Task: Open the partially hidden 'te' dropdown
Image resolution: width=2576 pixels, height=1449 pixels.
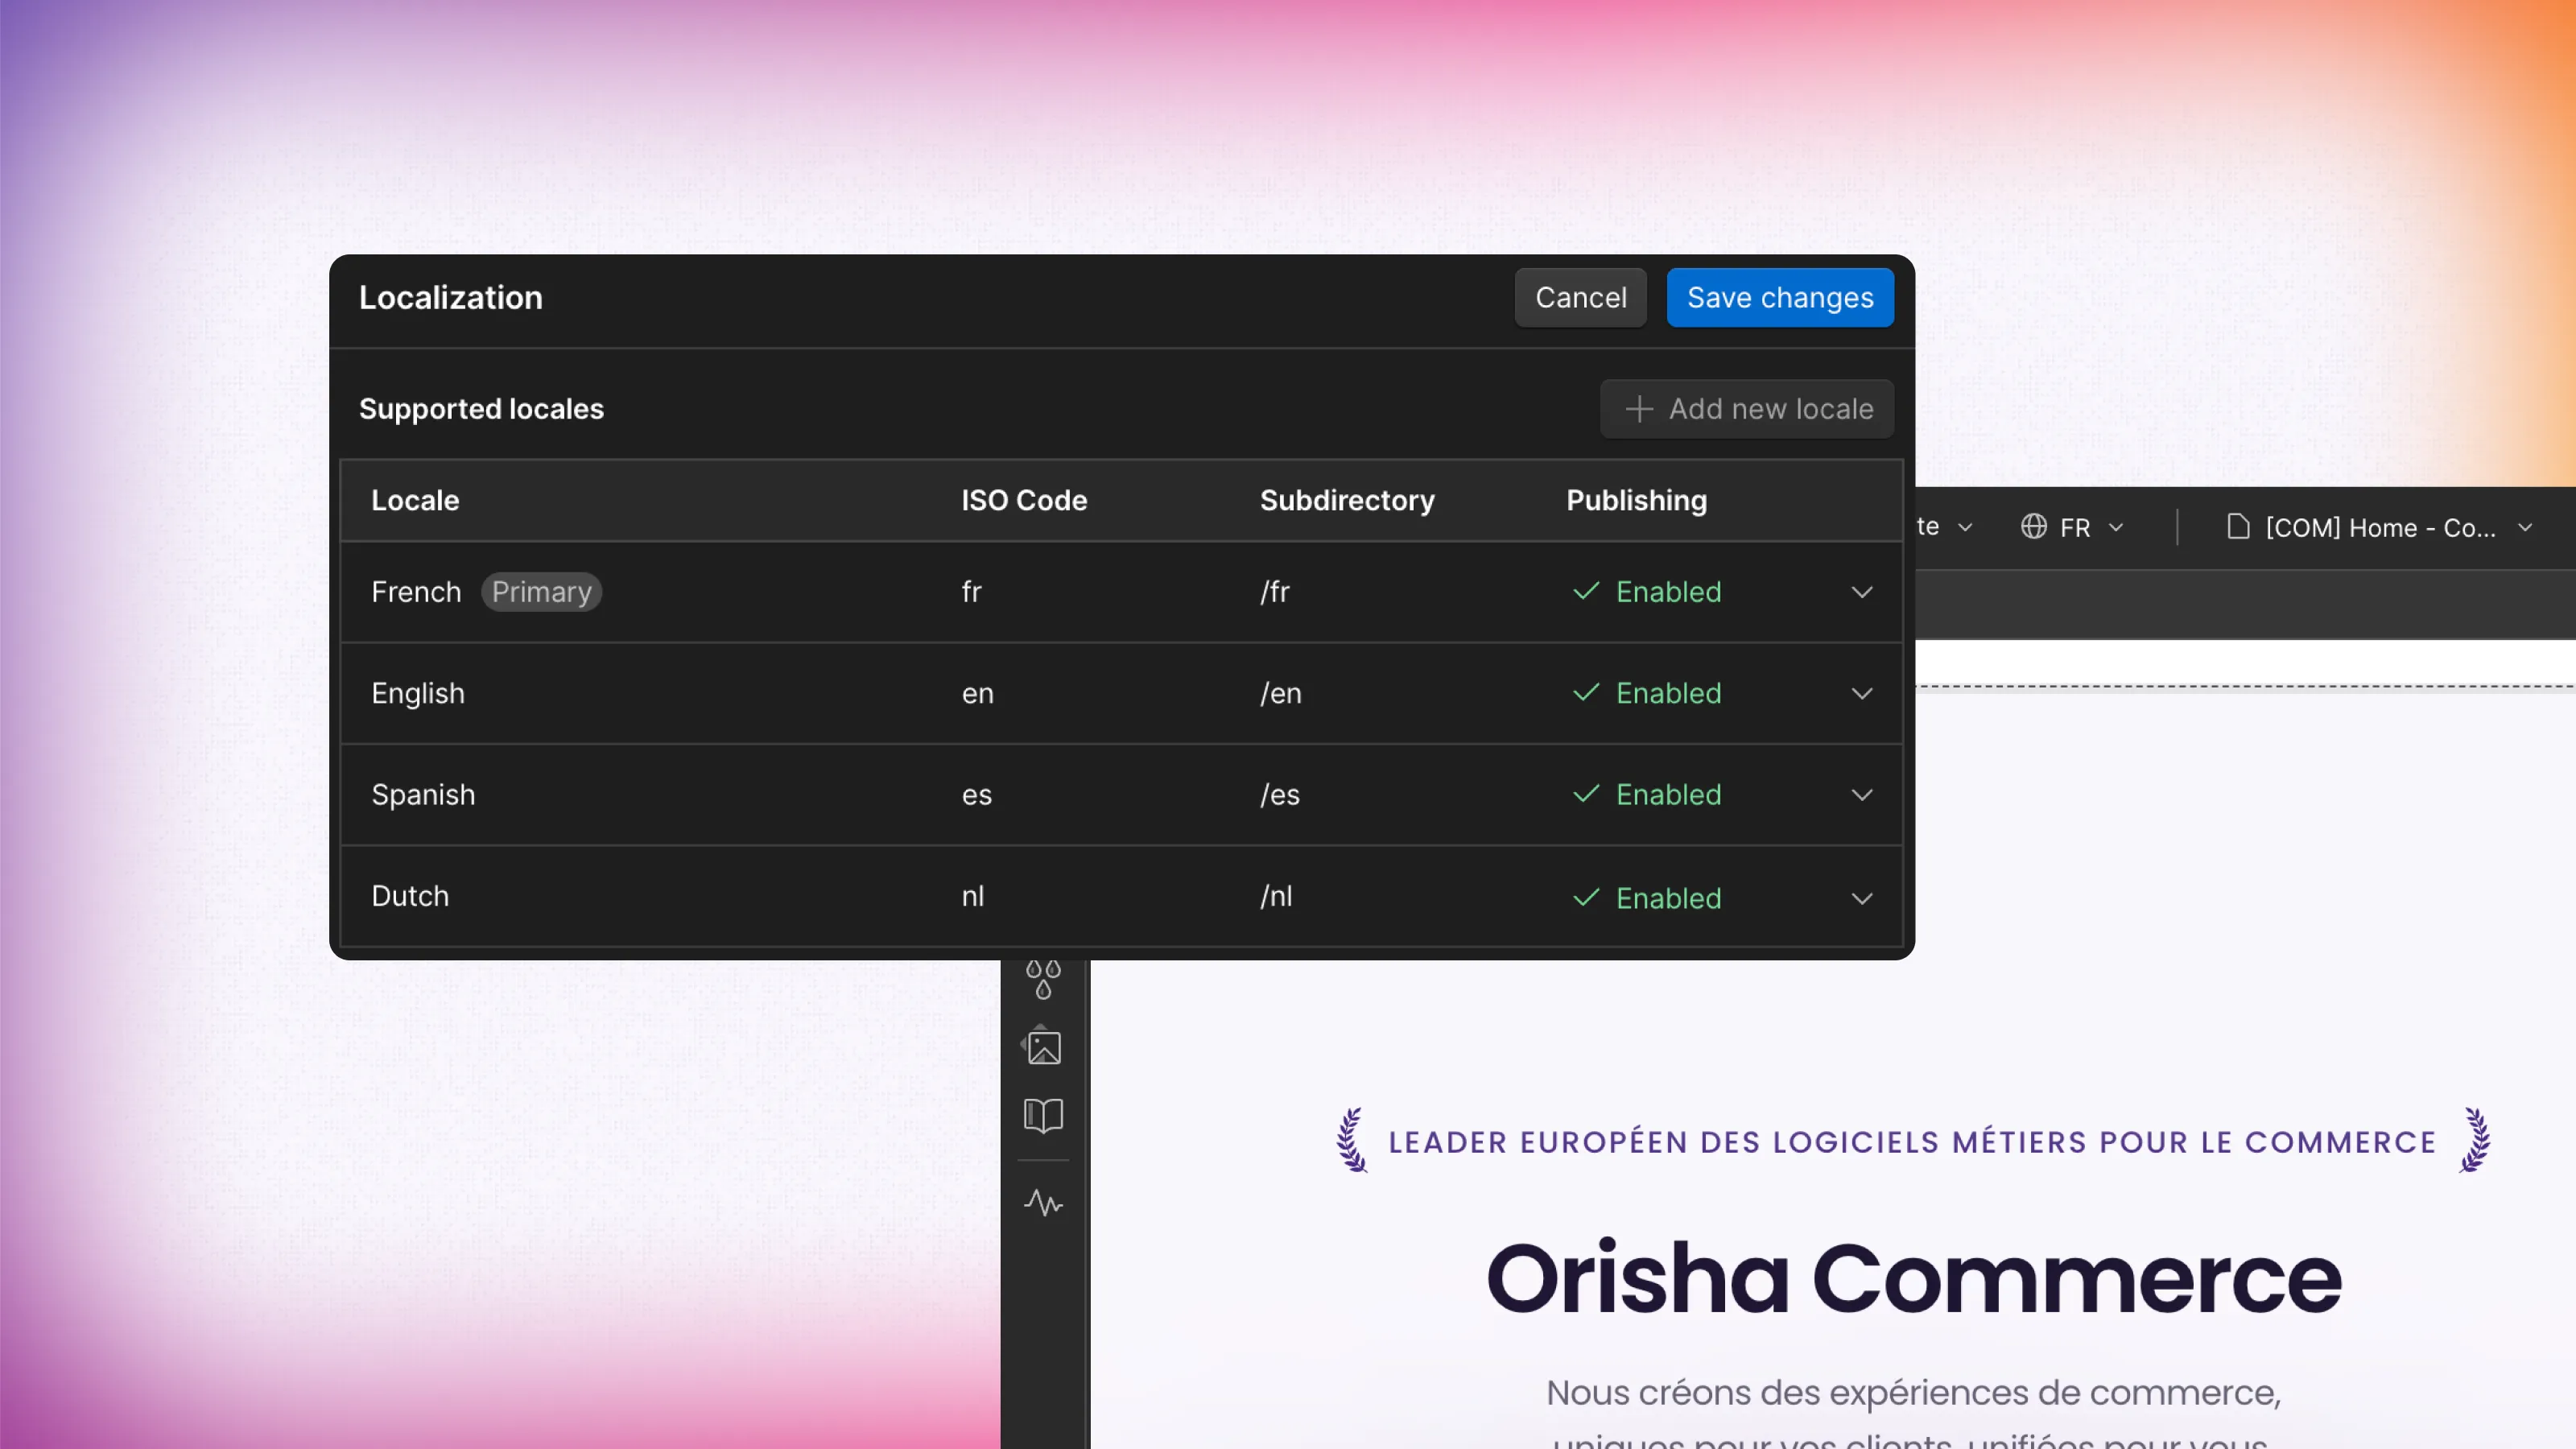Action: click(1945, 527)
